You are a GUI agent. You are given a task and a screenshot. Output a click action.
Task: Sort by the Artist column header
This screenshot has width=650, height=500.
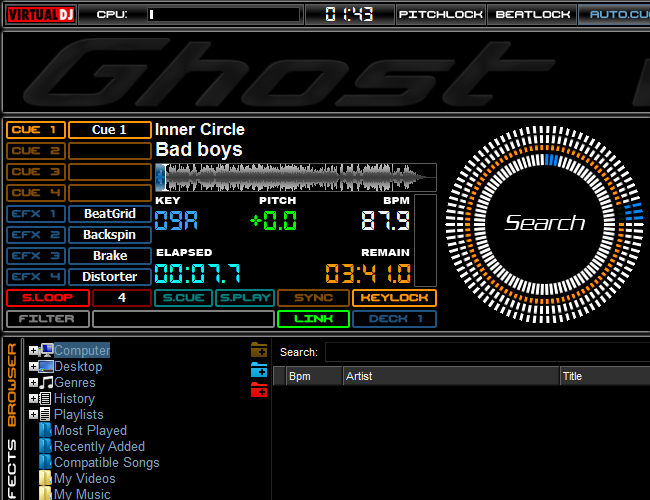point(451,376)
